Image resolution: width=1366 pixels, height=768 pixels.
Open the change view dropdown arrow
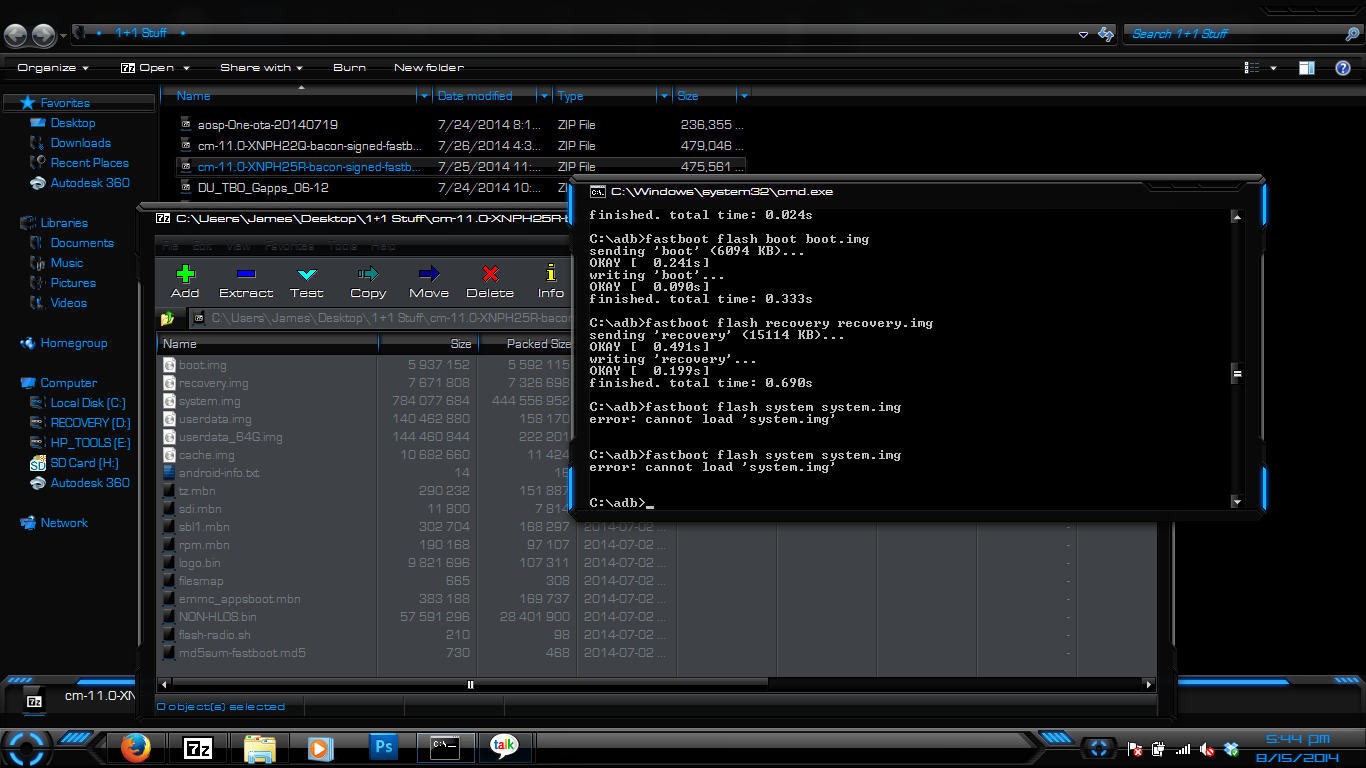[1273, 68]
